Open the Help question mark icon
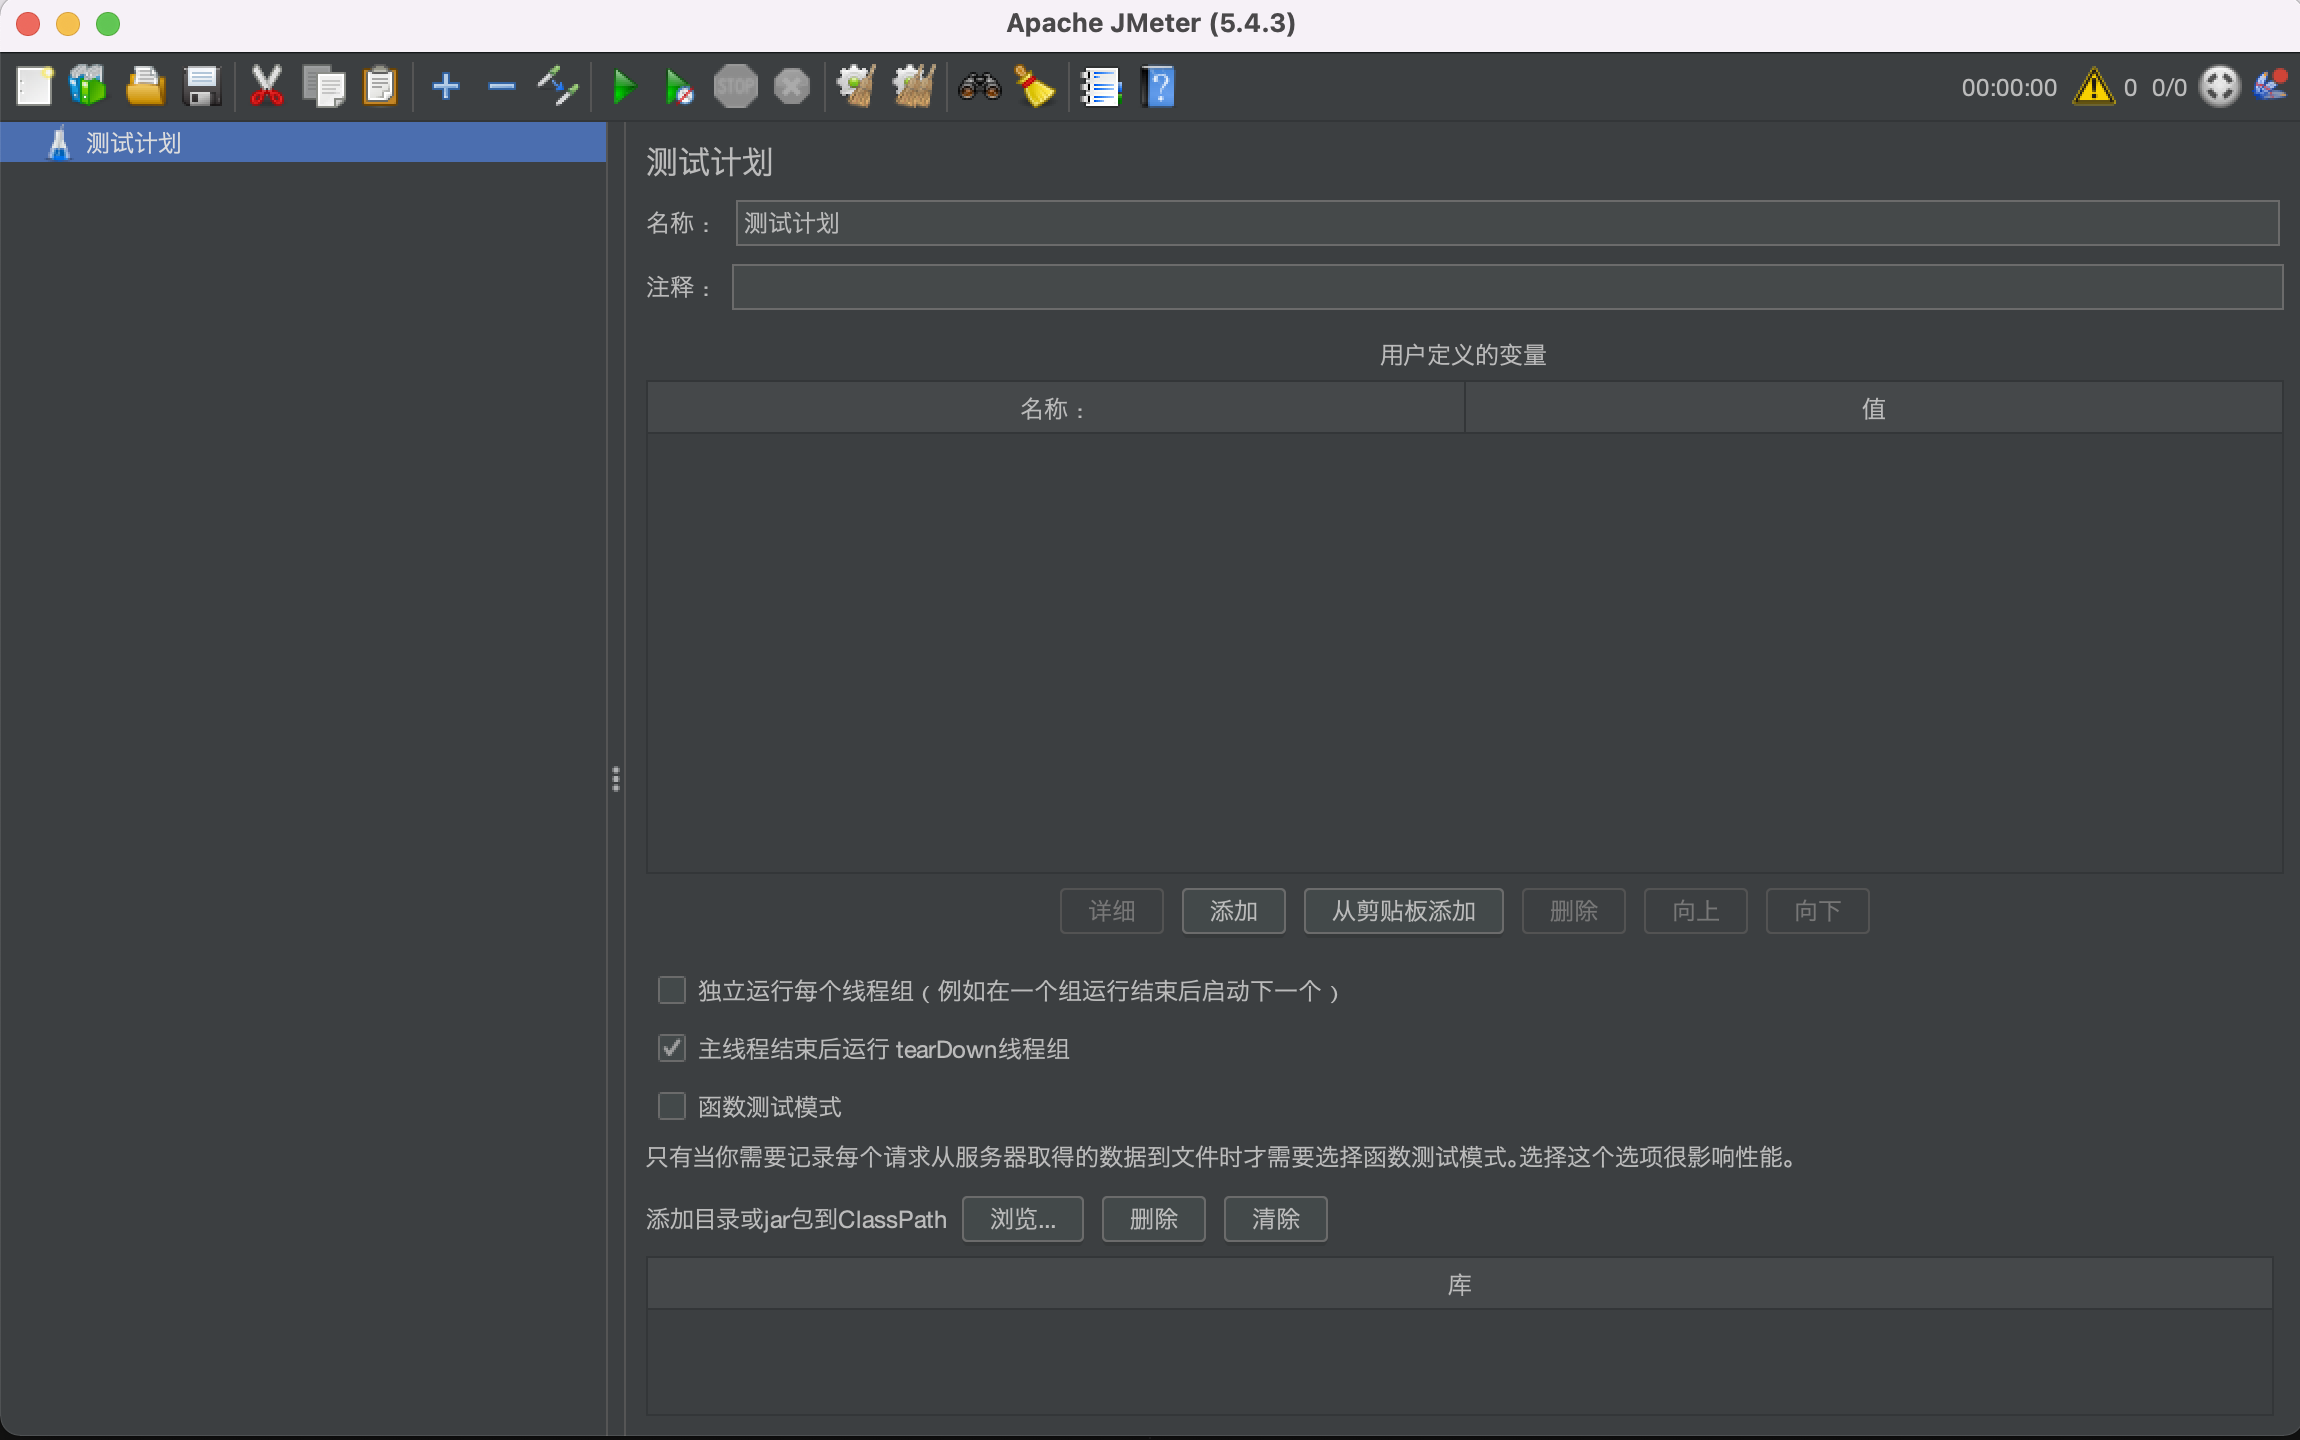The width and height of the screenshot is (2300, 1440). click(x=1158, y=87)
